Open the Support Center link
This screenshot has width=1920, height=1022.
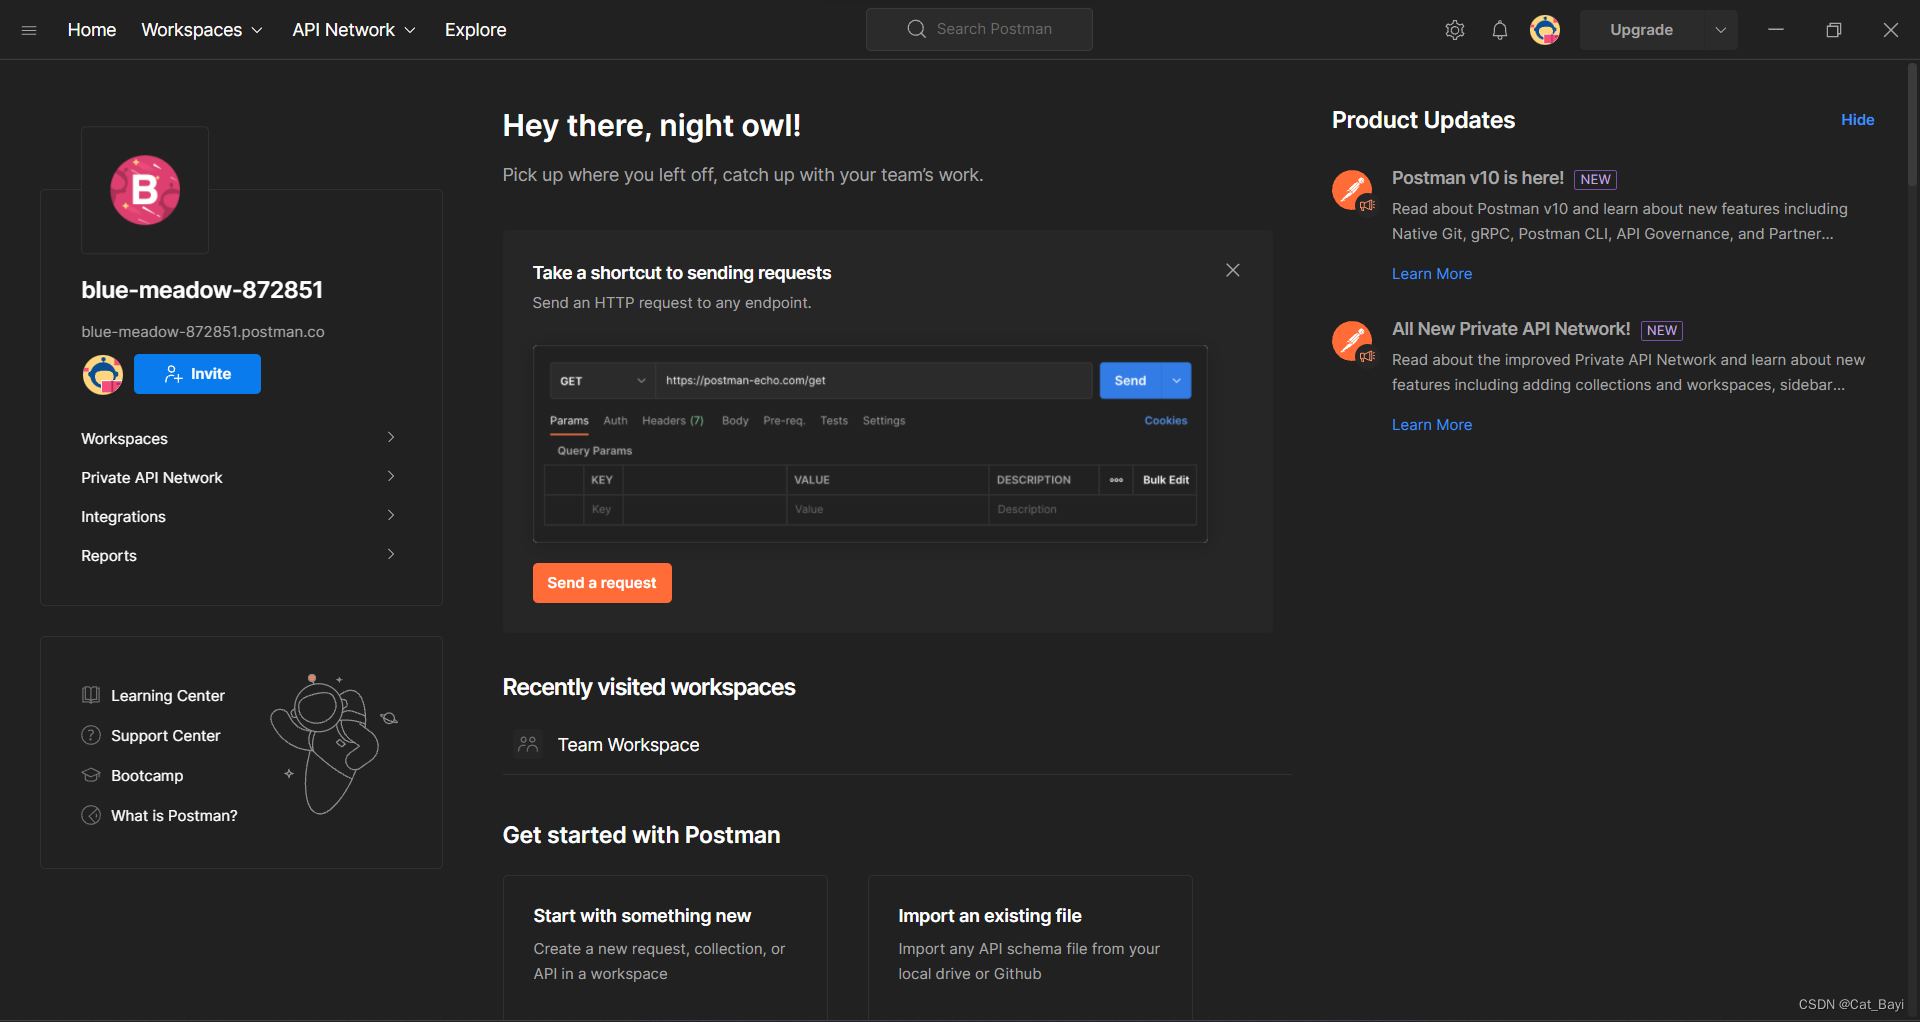[x=166, y=736]
